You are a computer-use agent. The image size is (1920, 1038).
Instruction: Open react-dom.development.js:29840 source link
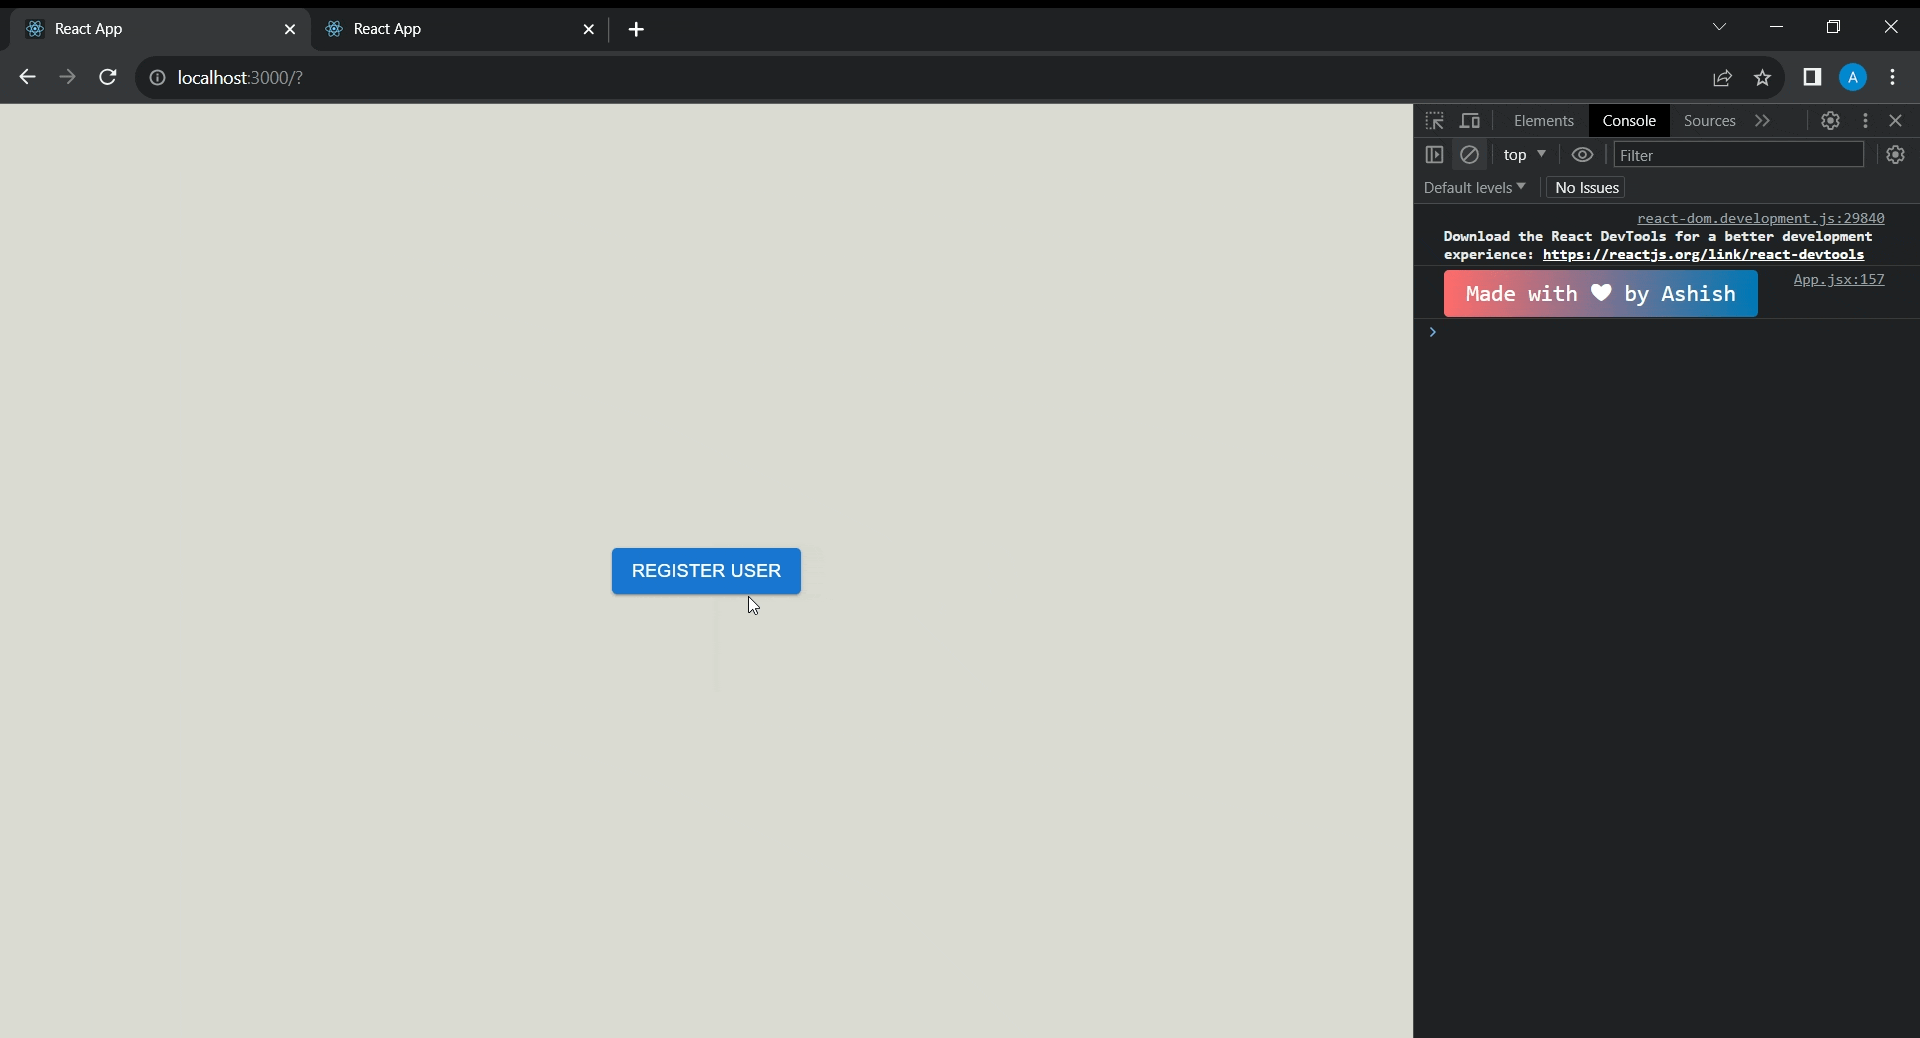tap(1760, 218)
